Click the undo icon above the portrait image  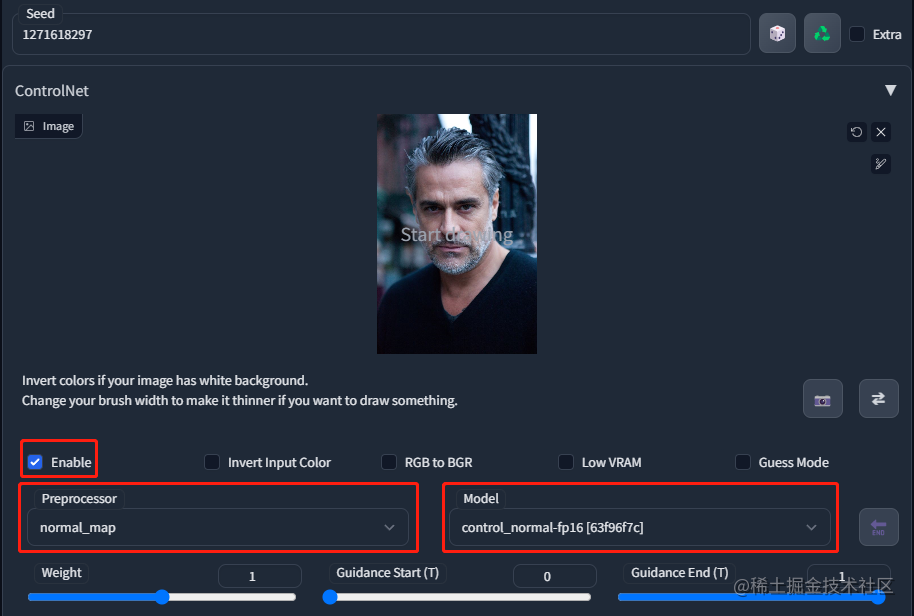856,131
